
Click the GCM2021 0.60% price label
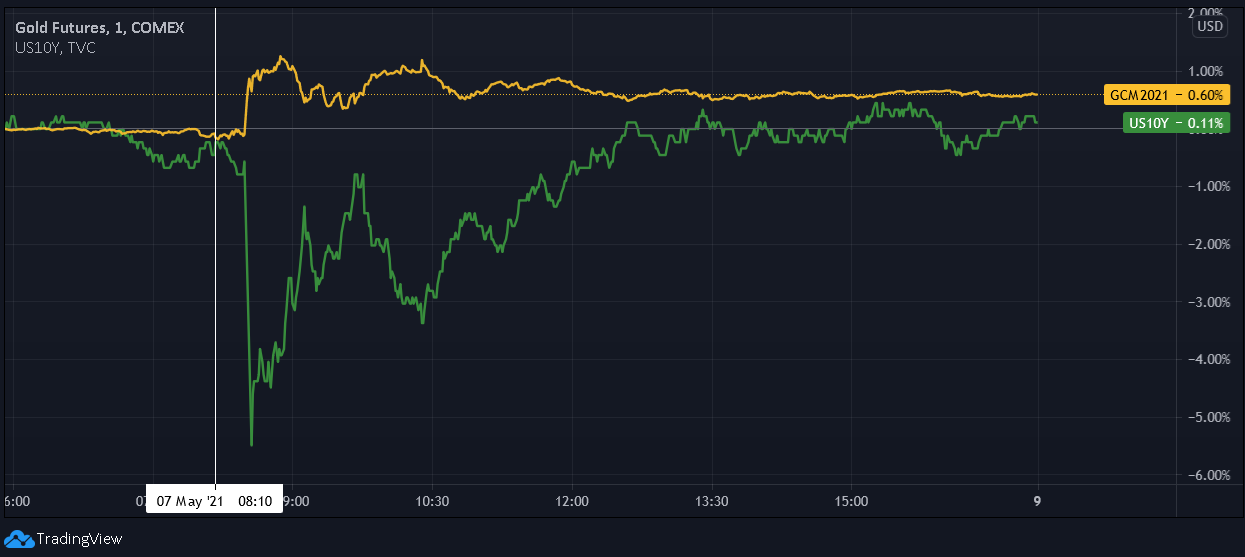(1167, 95)
